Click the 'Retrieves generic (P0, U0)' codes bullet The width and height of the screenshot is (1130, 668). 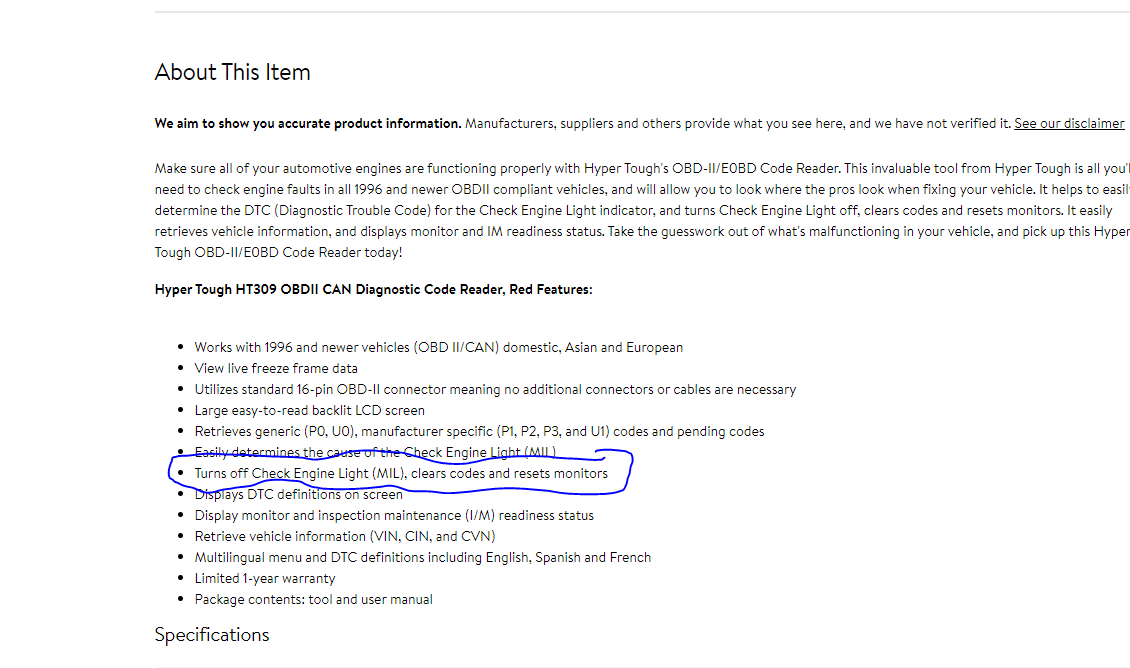[479, 432]
